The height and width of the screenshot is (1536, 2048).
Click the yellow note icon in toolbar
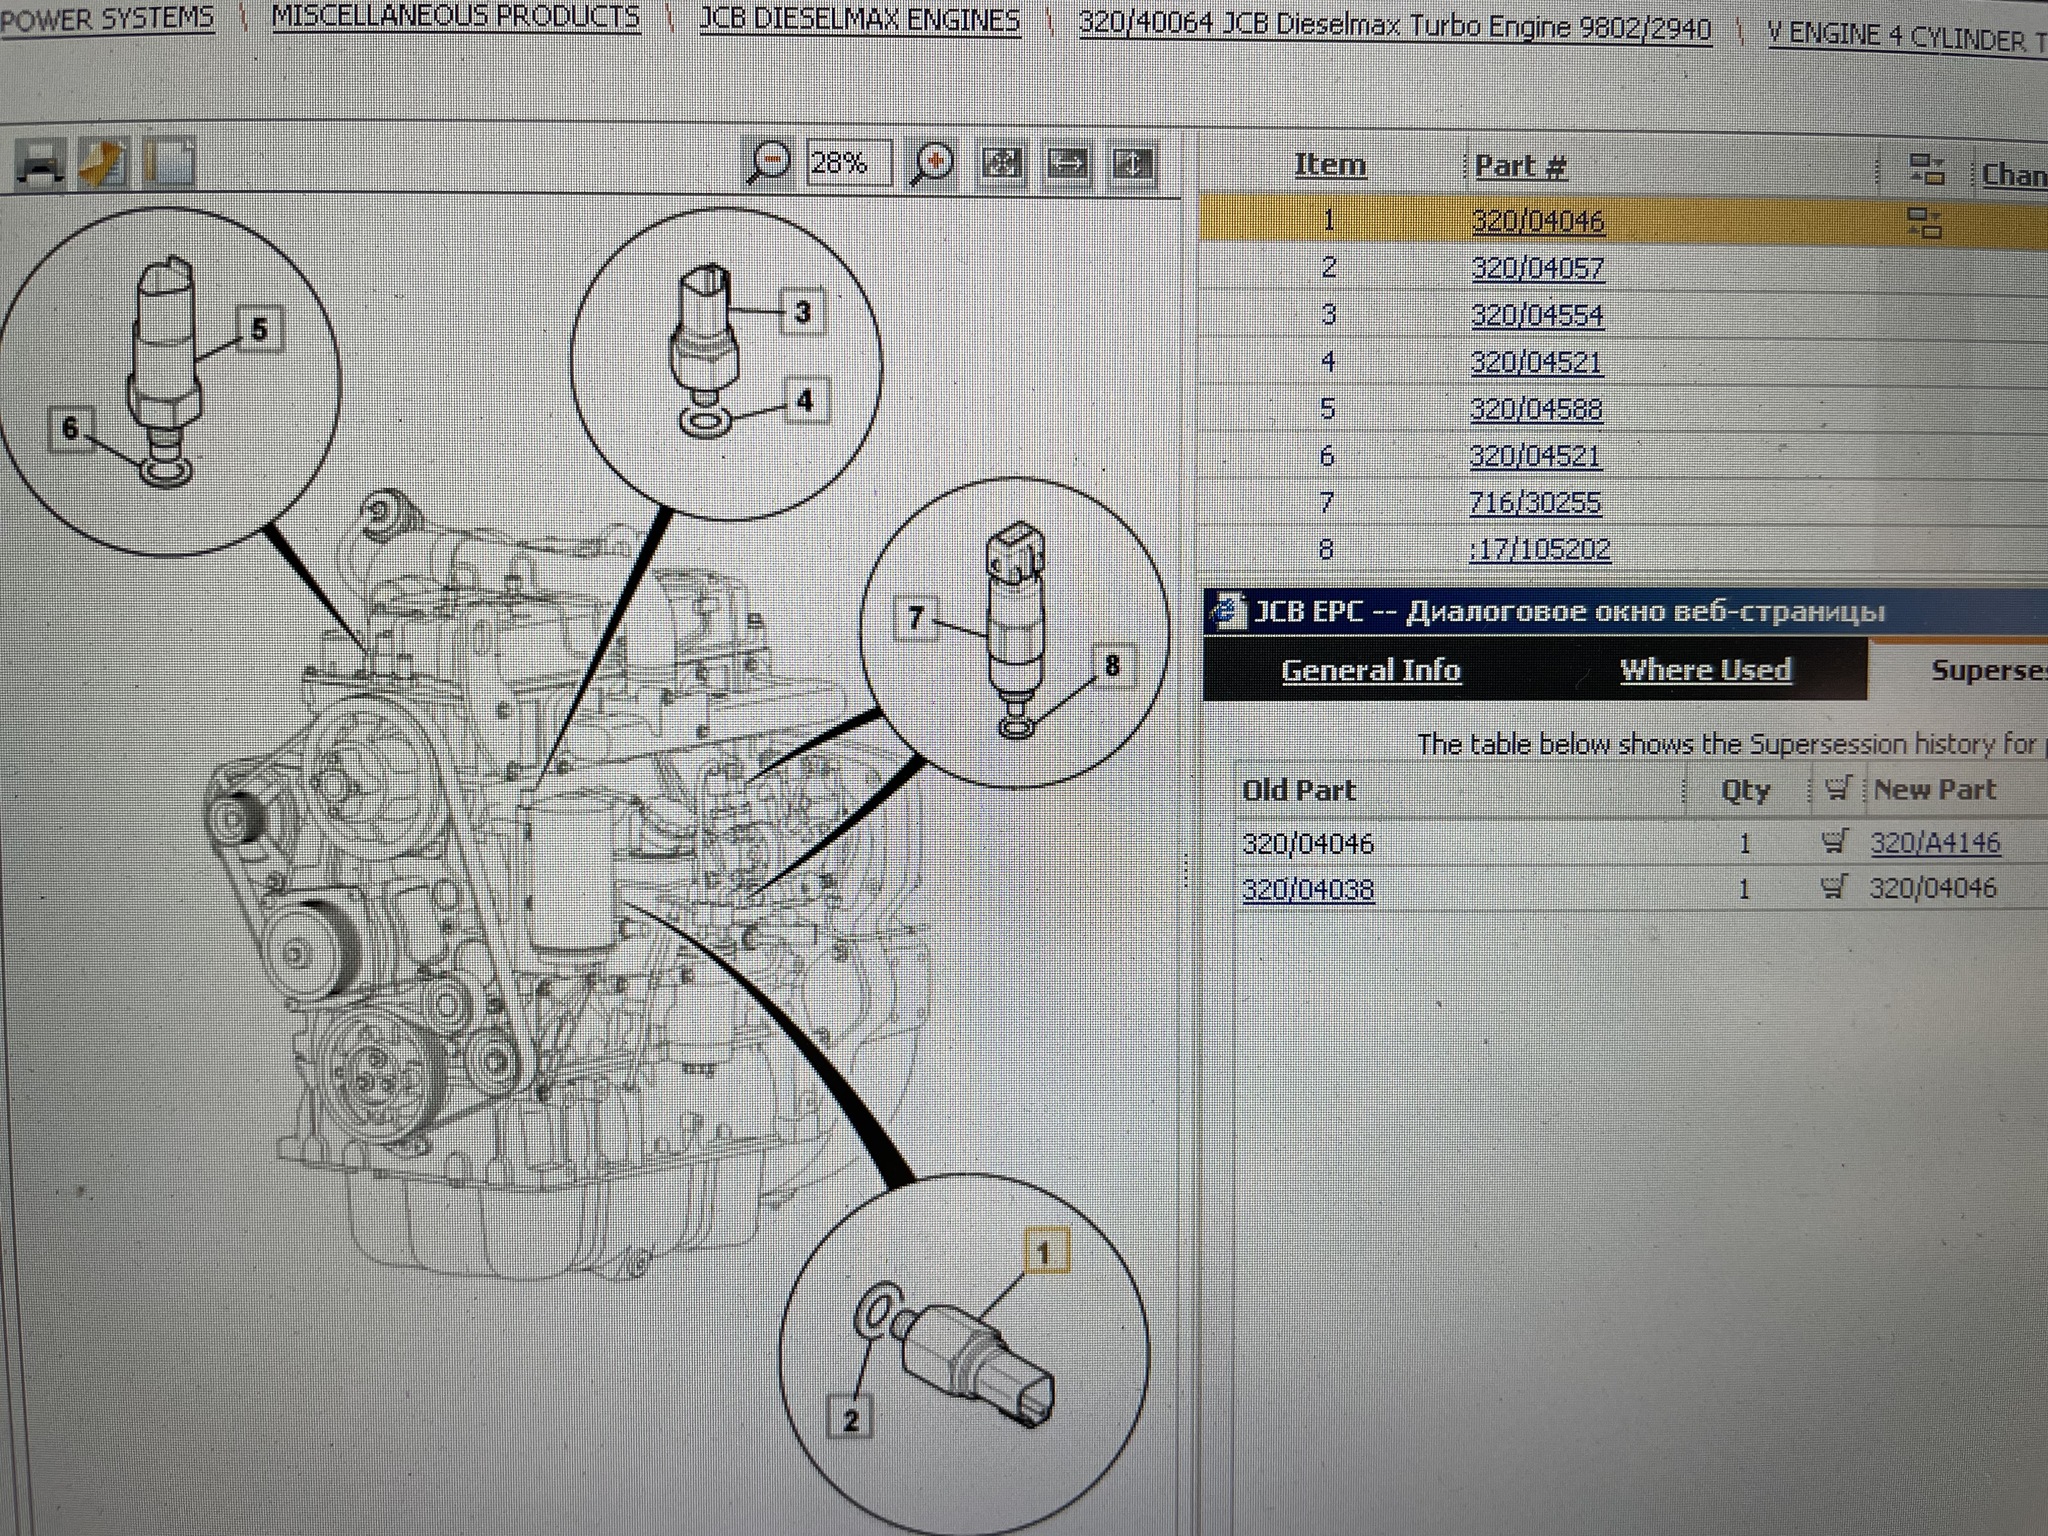point(102,163)
